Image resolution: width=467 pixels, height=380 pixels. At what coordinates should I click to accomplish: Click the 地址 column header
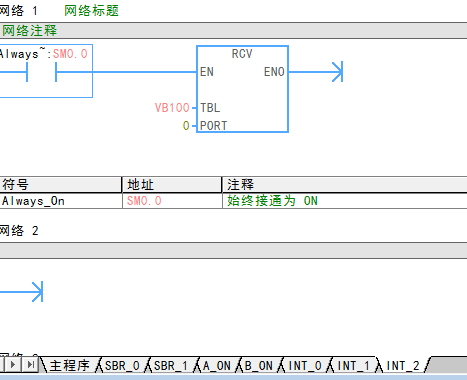click(x=172, y=184)
